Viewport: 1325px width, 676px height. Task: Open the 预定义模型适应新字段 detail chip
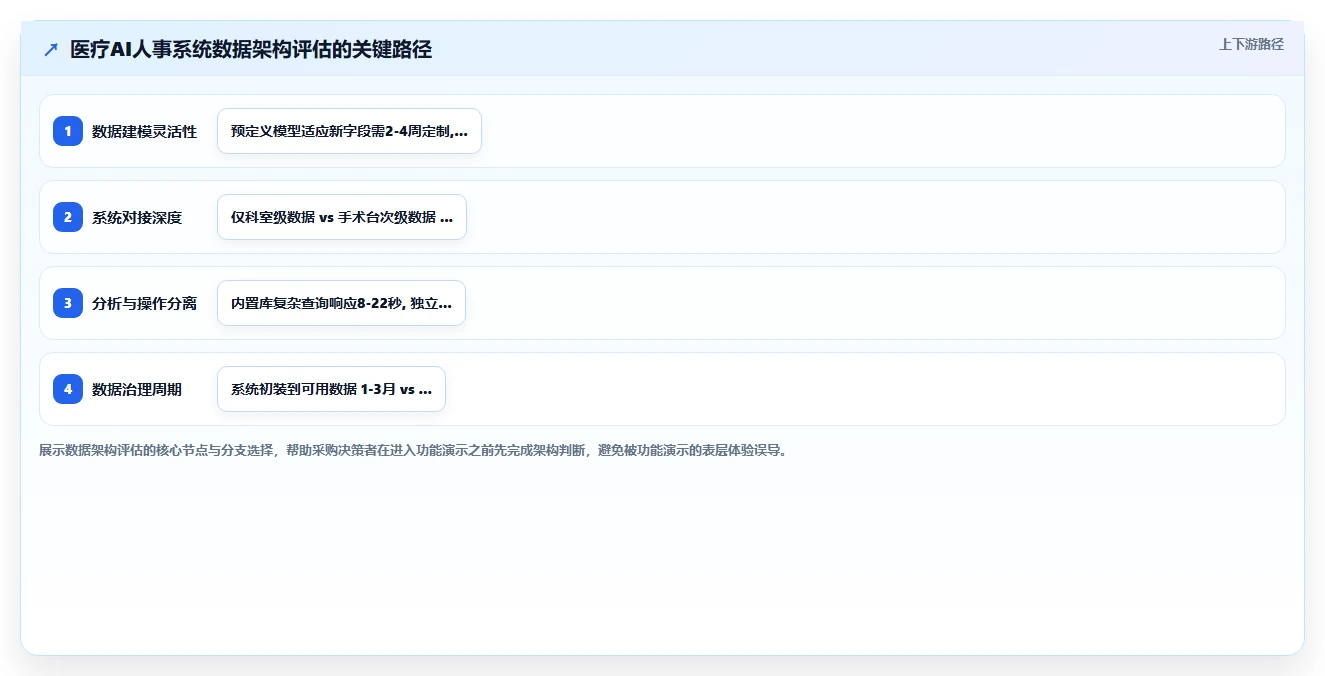[349, 131]
